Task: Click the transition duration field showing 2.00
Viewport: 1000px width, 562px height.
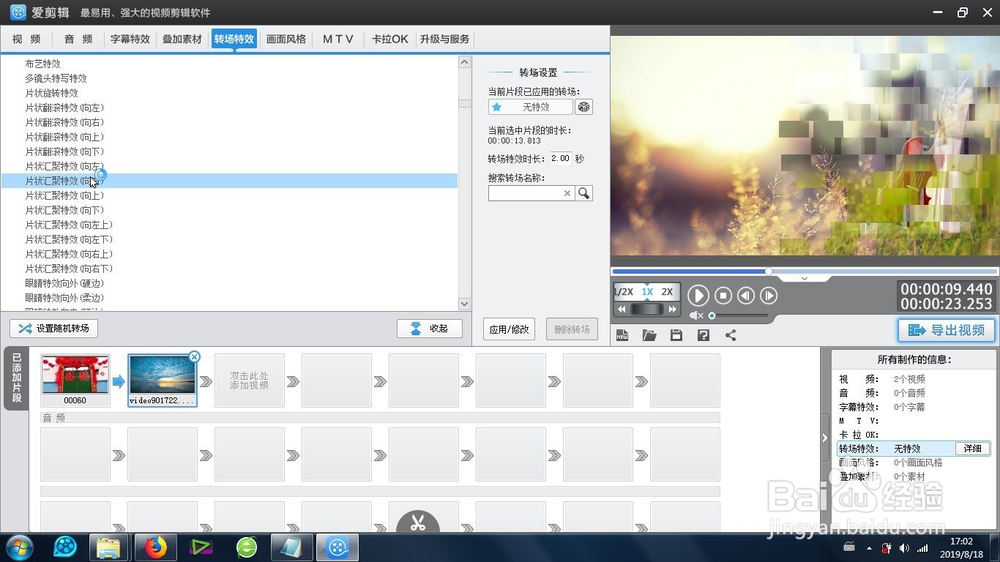Action: click(x=561, y=158)
